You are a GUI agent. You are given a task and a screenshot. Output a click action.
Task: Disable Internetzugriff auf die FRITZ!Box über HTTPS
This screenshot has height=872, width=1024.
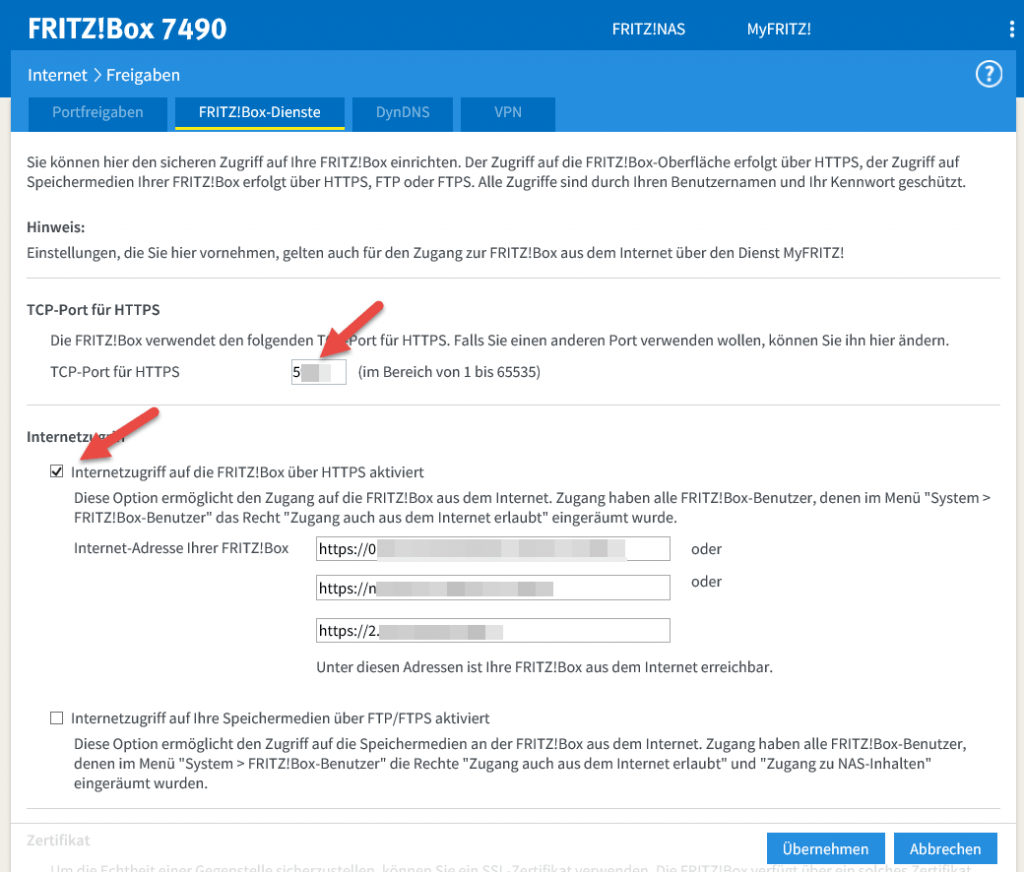tap(57, 470)
